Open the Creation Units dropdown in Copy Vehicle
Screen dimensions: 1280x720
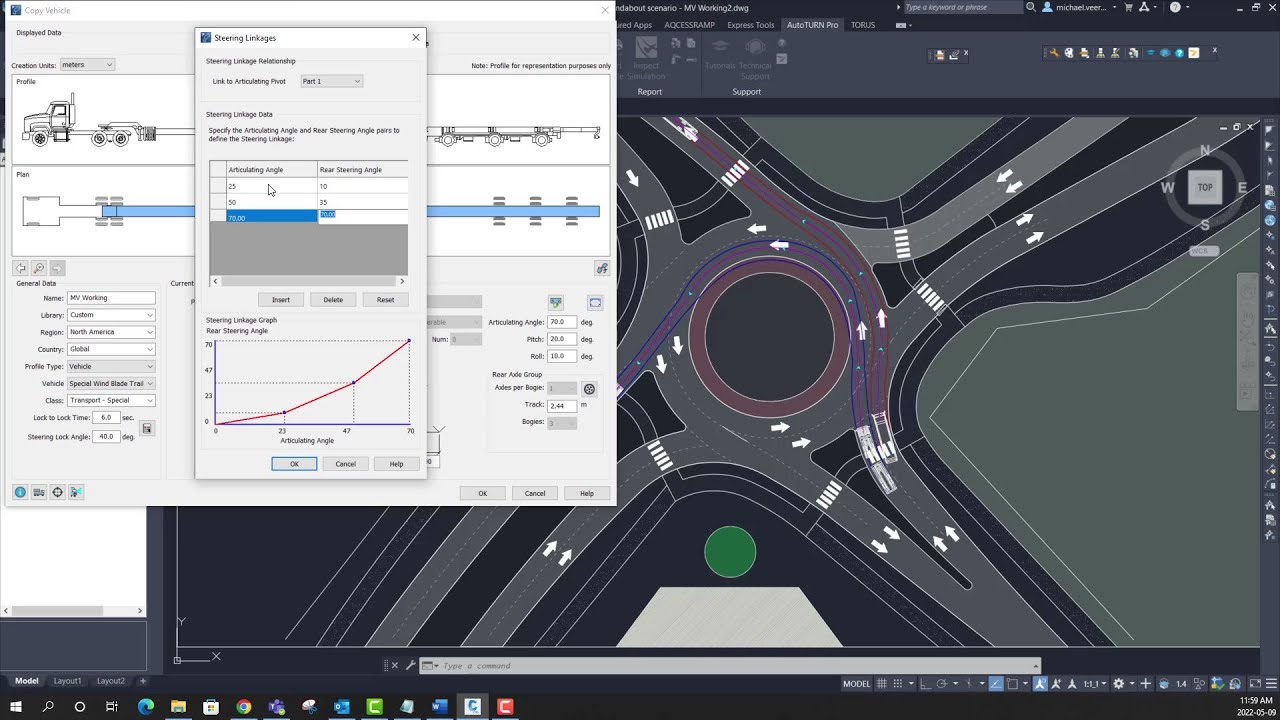tap(87, 65)
